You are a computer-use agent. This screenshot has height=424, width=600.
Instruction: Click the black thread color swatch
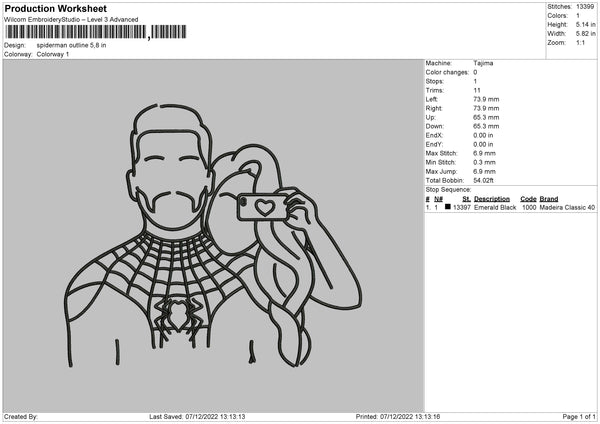448,207
